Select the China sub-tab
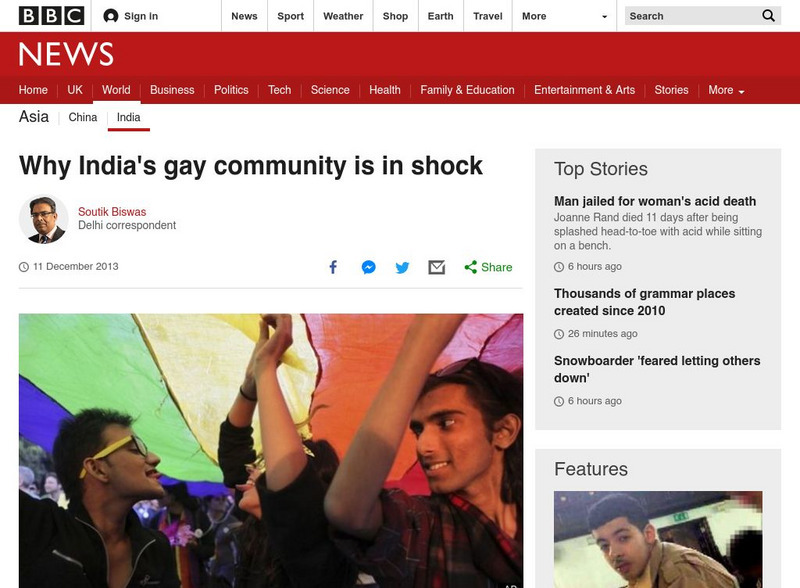 coord(83,117)
